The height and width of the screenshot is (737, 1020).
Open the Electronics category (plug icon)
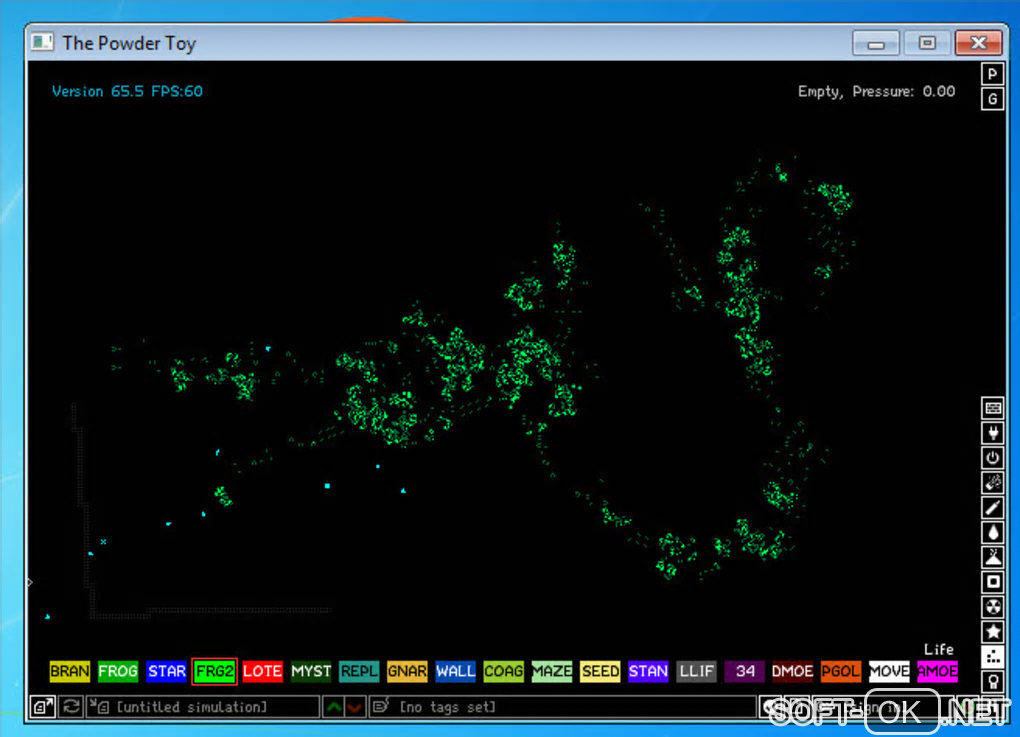(x=993, y=433)
